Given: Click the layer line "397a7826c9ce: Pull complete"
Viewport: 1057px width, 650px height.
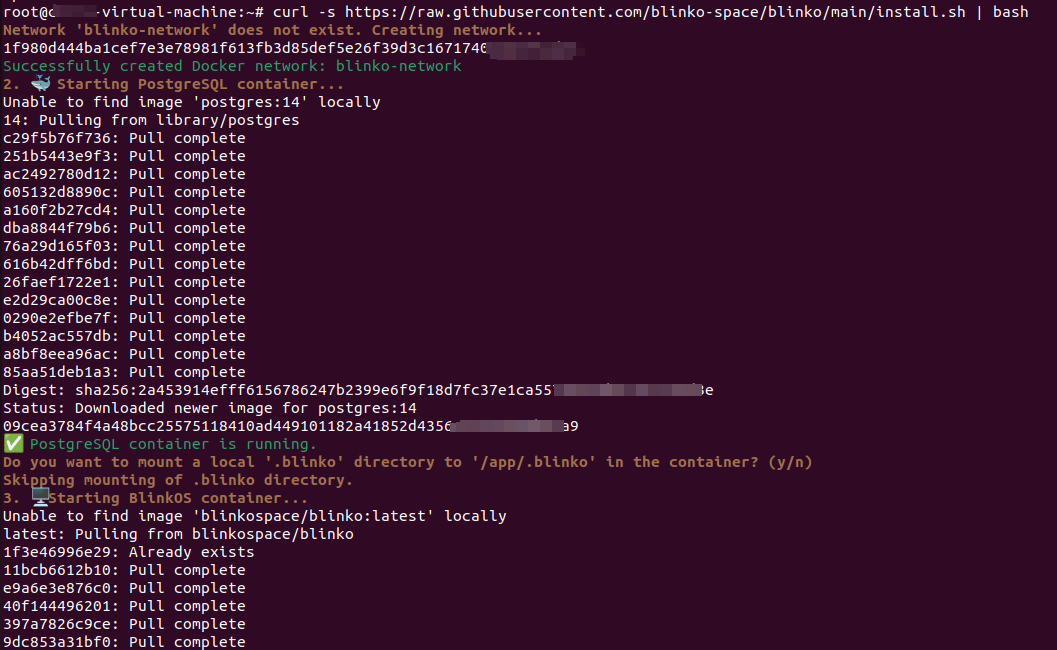Looking at the screenshot, I should pos(124,624).
